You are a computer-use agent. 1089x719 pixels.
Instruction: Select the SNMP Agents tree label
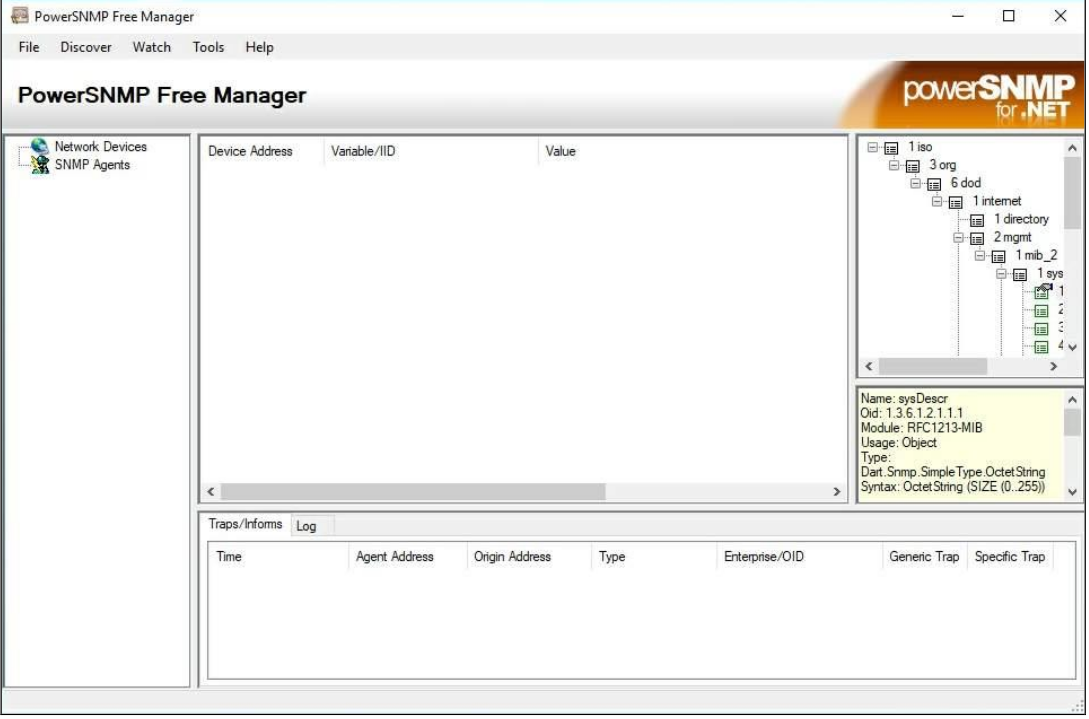(92, 165)
